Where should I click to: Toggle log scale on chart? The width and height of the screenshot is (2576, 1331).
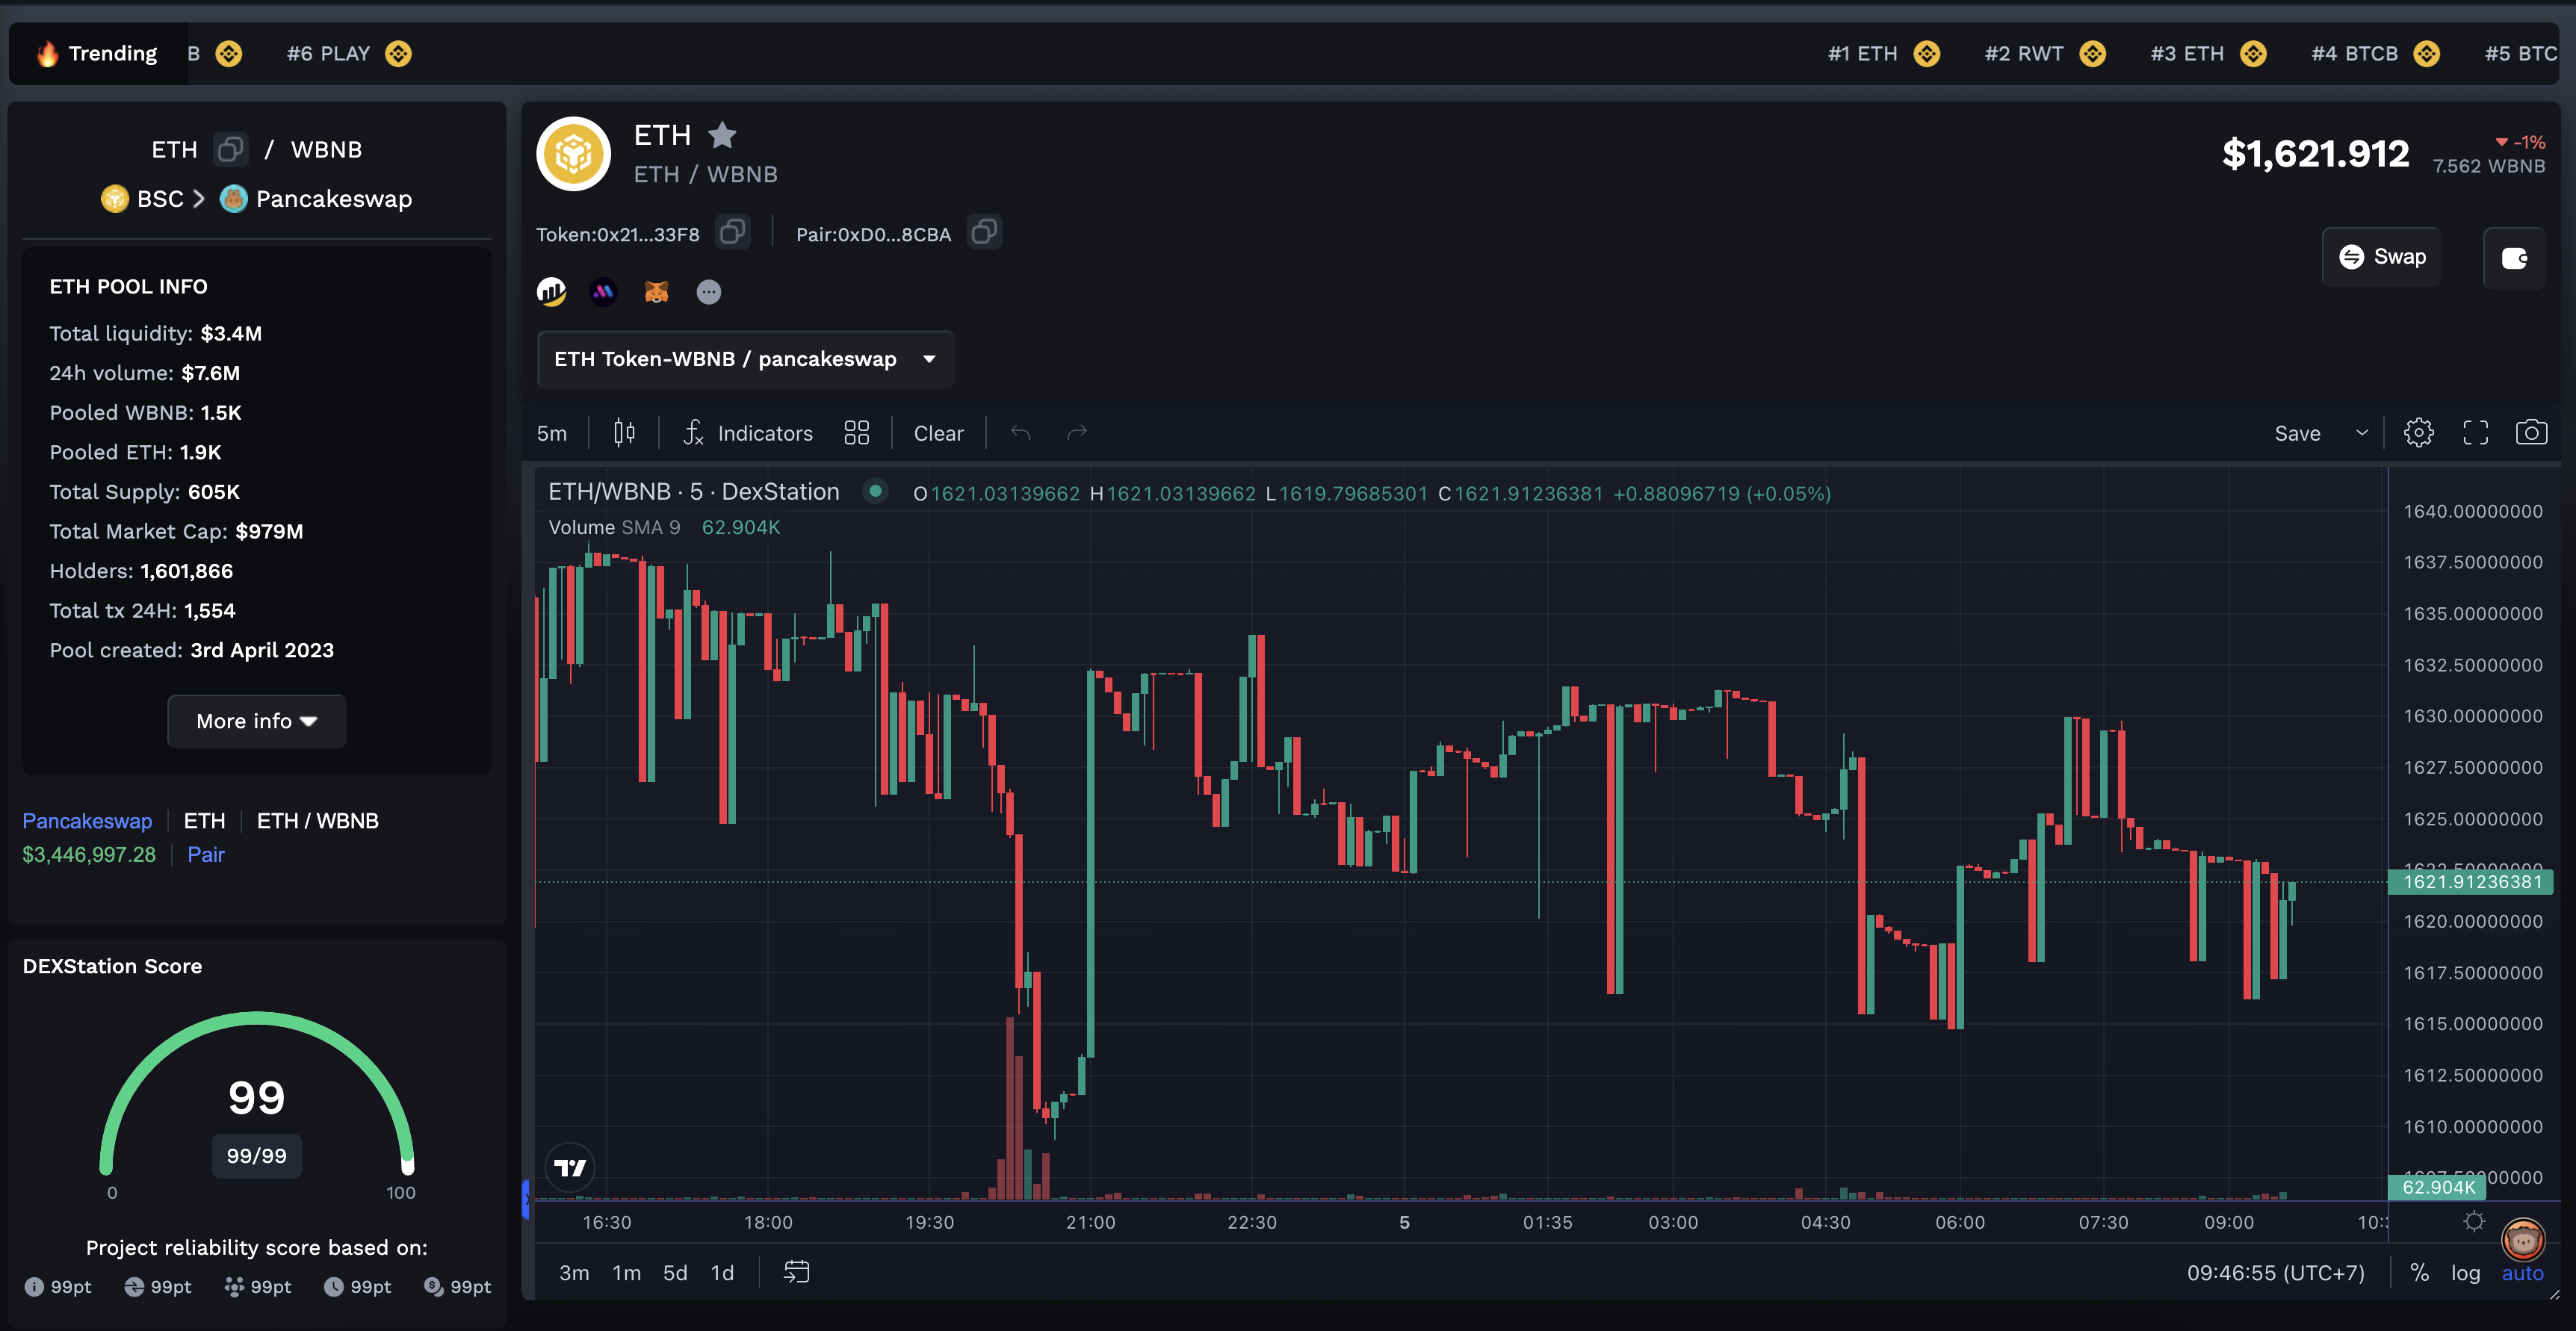pyautogui.click(x=2465, y=1273)
